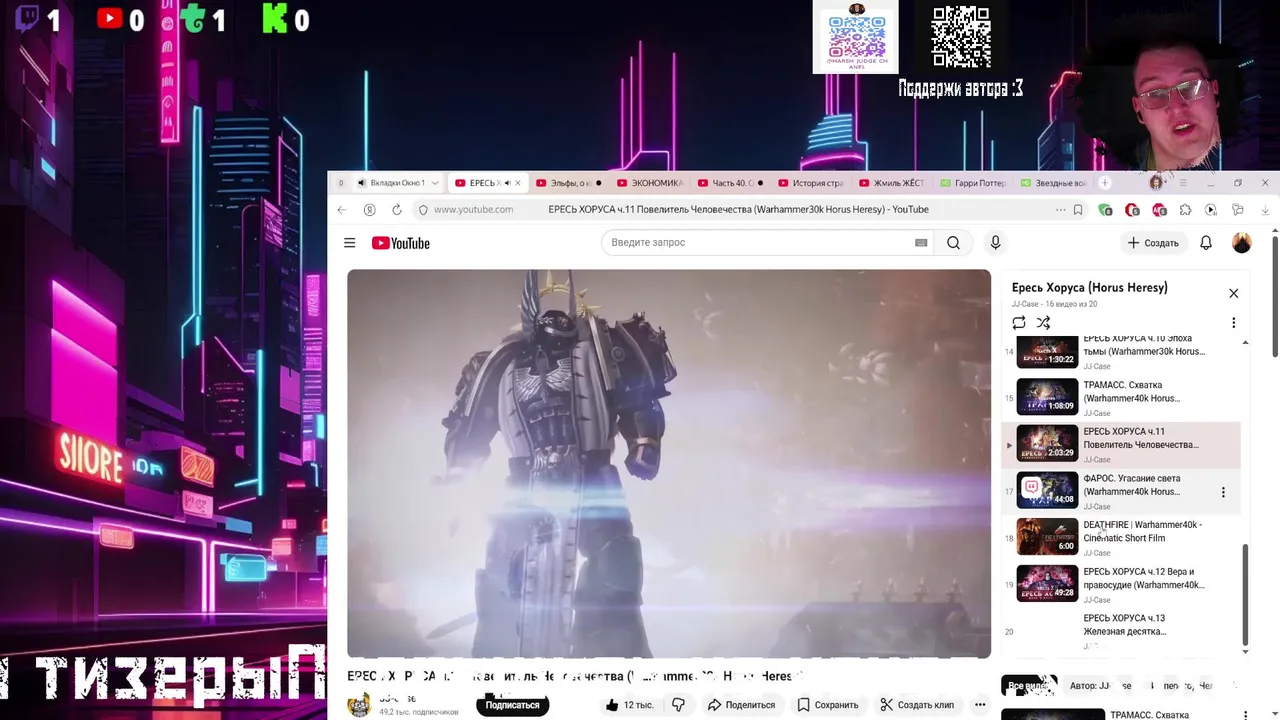The width and height of the screenshot is (1280, 720).
Task: Bookmark the page with the address bar bookmark icon
Action: pyautogui.click(x=1078, y=210)
